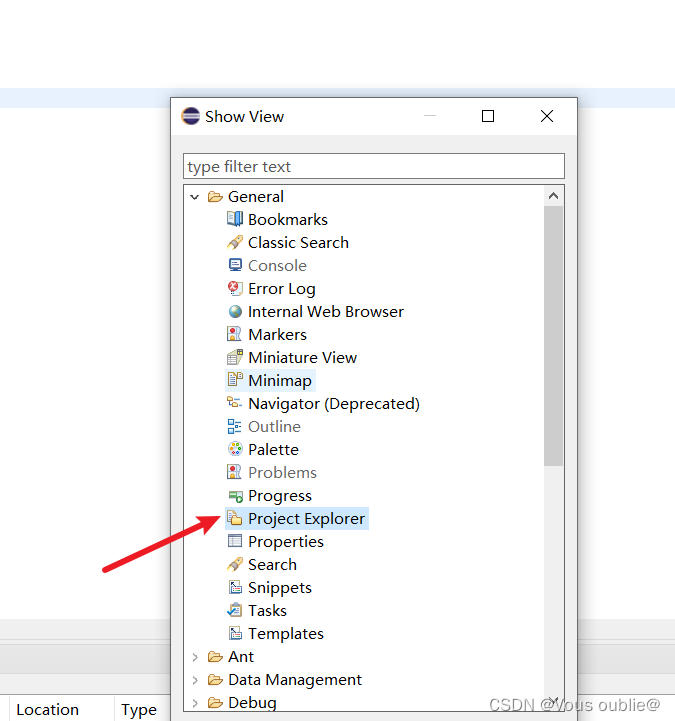675x721 pixels.
Task: Select the Error Log label
Action: pos(282,289)
